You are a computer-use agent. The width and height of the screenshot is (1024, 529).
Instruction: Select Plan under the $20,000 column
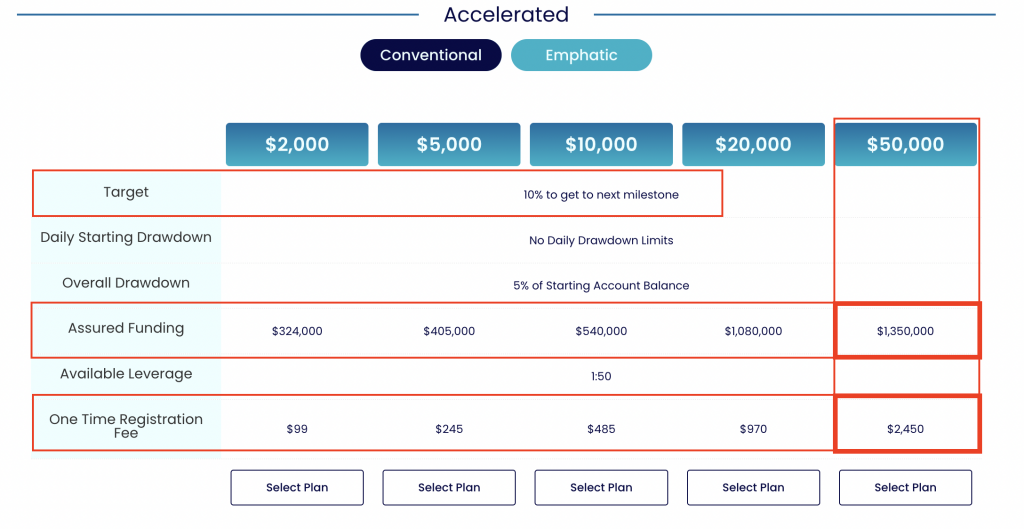click(754, 487)
